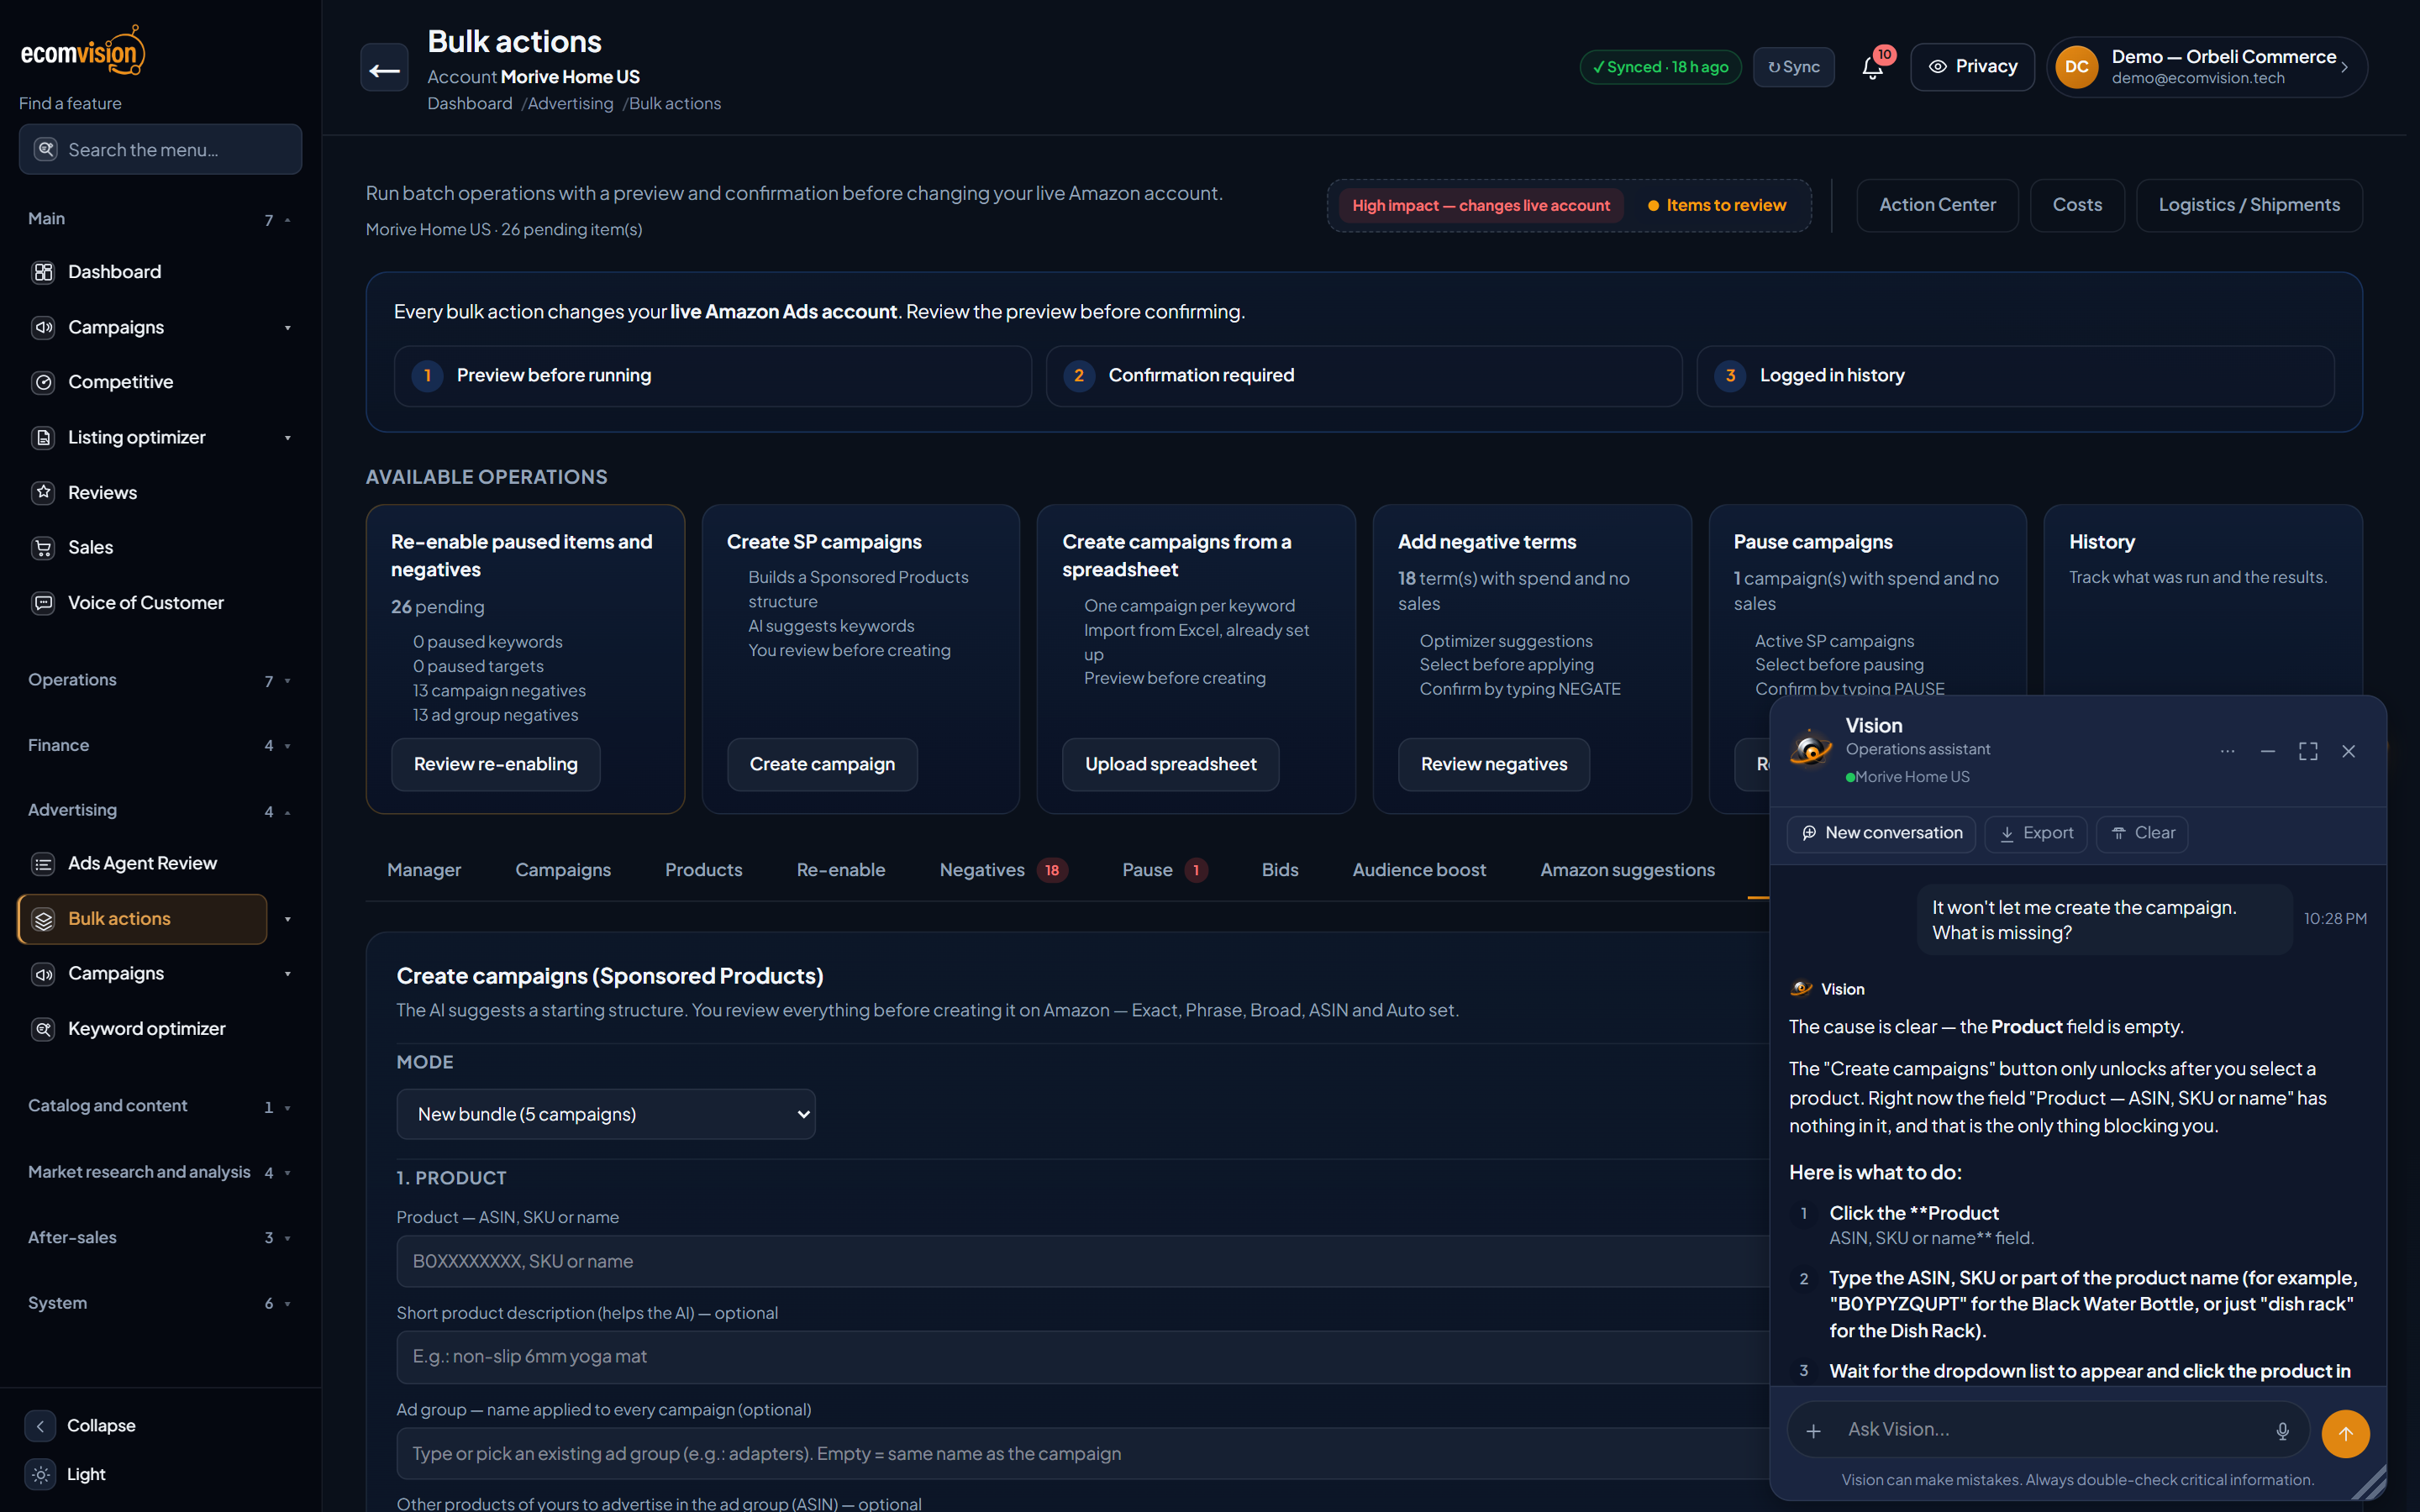Click the plus attachment icon in Vision
The width and height of the screenshot is (2420, 1512).
pos(1813,1431)
